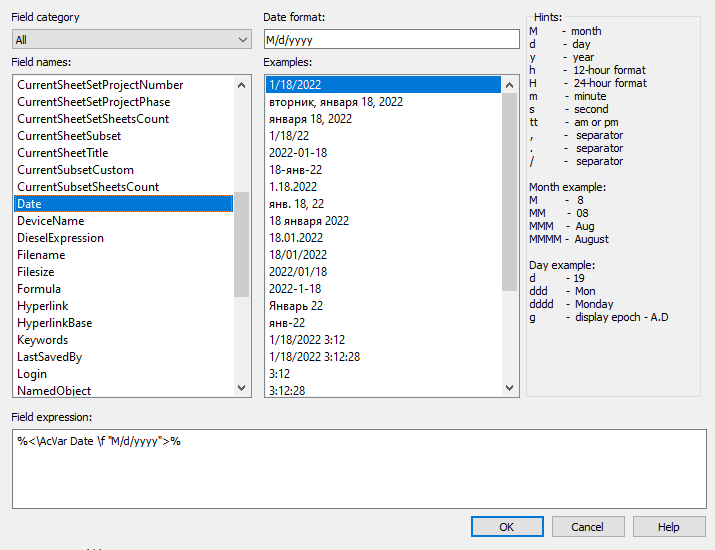Click the Field expression text box
This screenshot has width=715, height=550.
coord(359,468)
